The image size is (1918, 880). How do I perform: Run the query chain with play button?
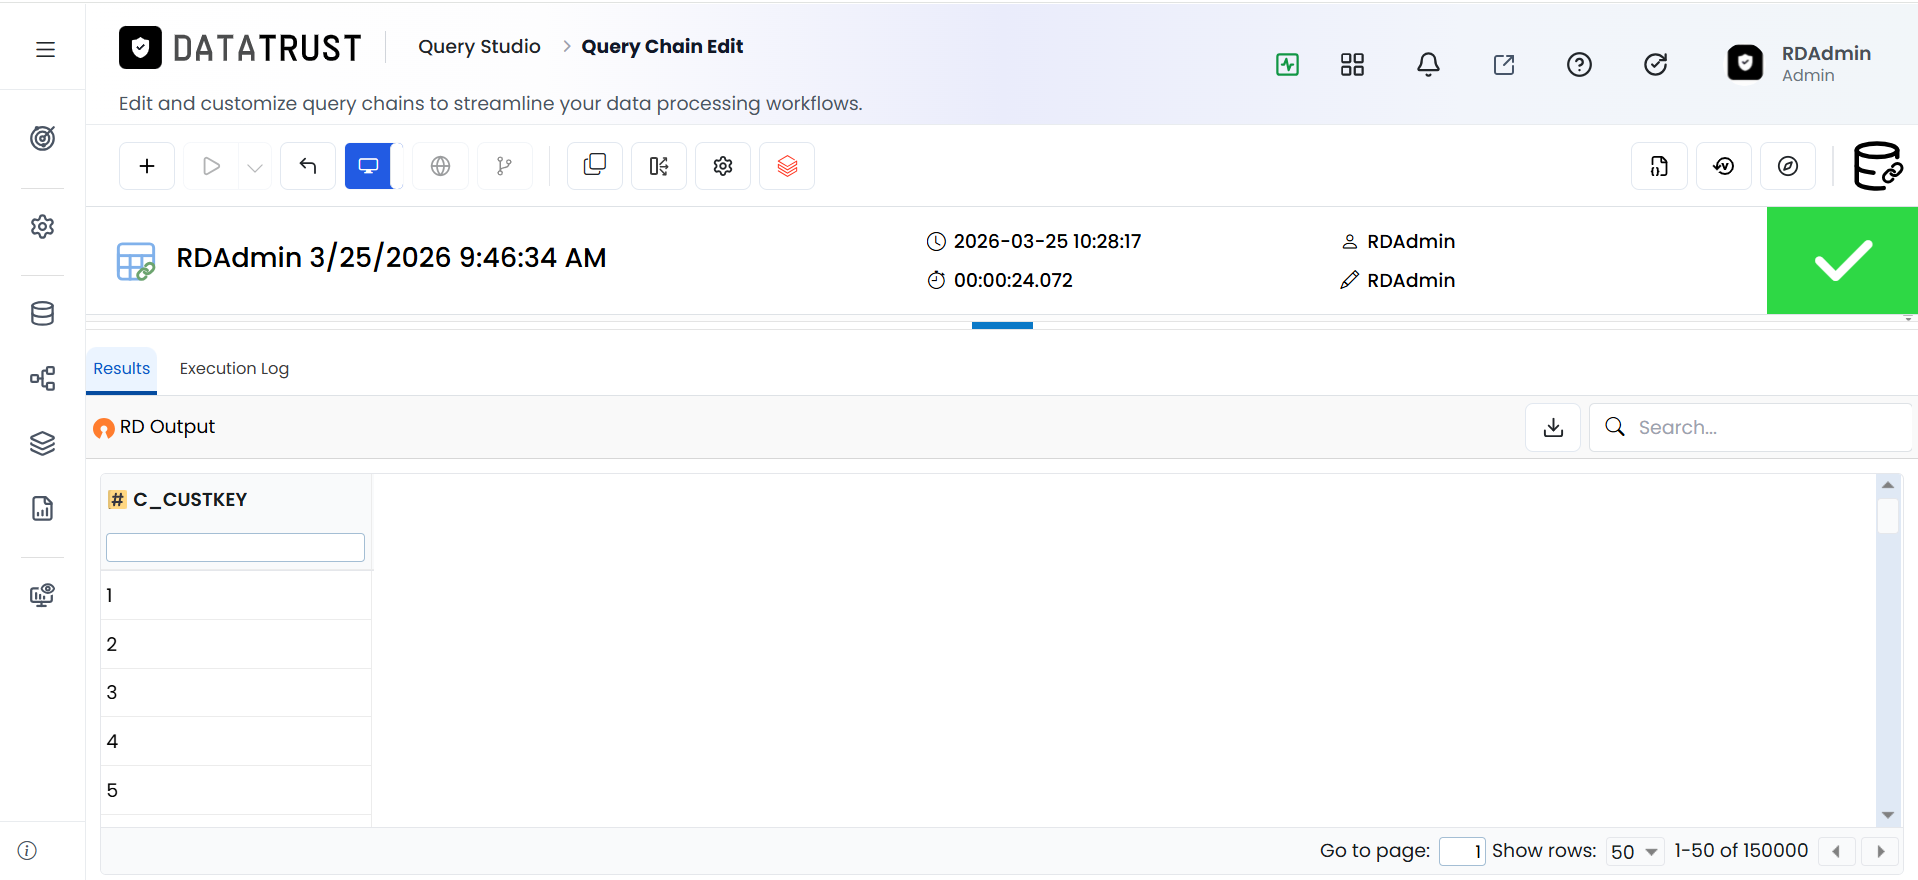pos(211,166)
